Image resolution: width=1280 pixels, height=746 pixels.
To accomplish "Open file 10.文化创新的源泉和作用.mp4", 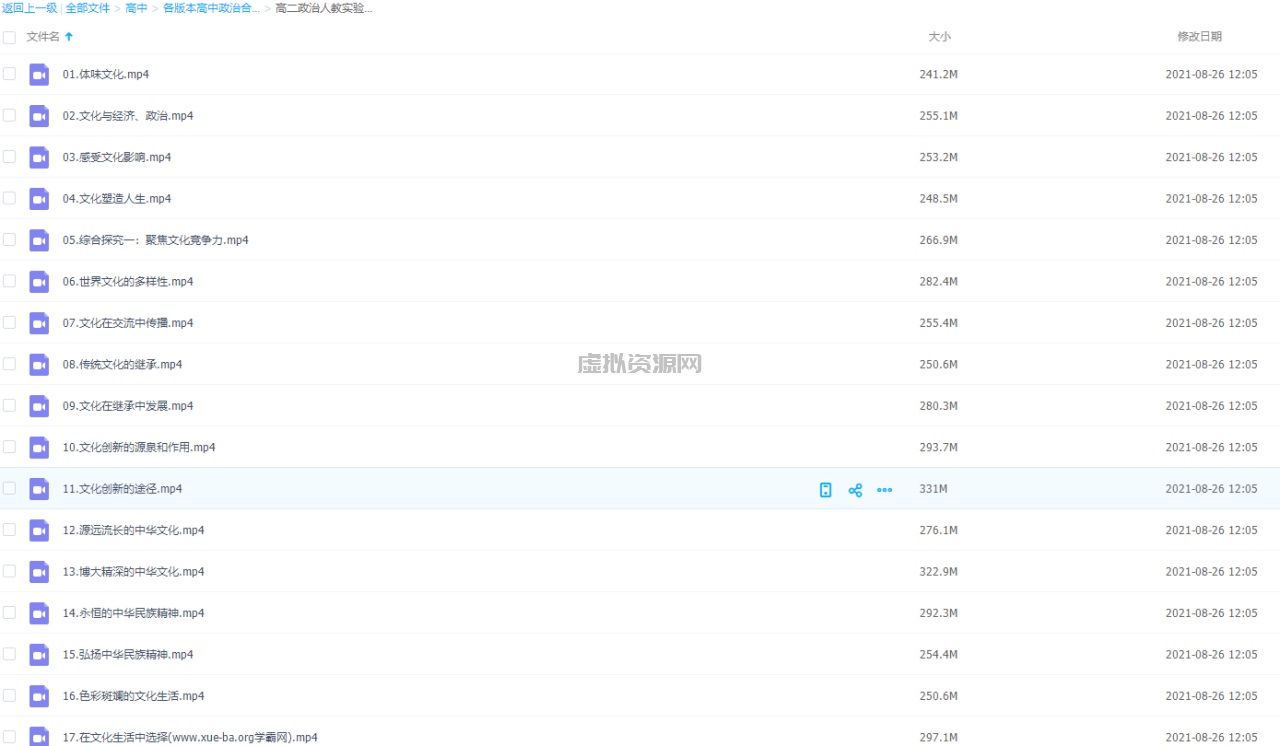I will [x=139, y=447].
